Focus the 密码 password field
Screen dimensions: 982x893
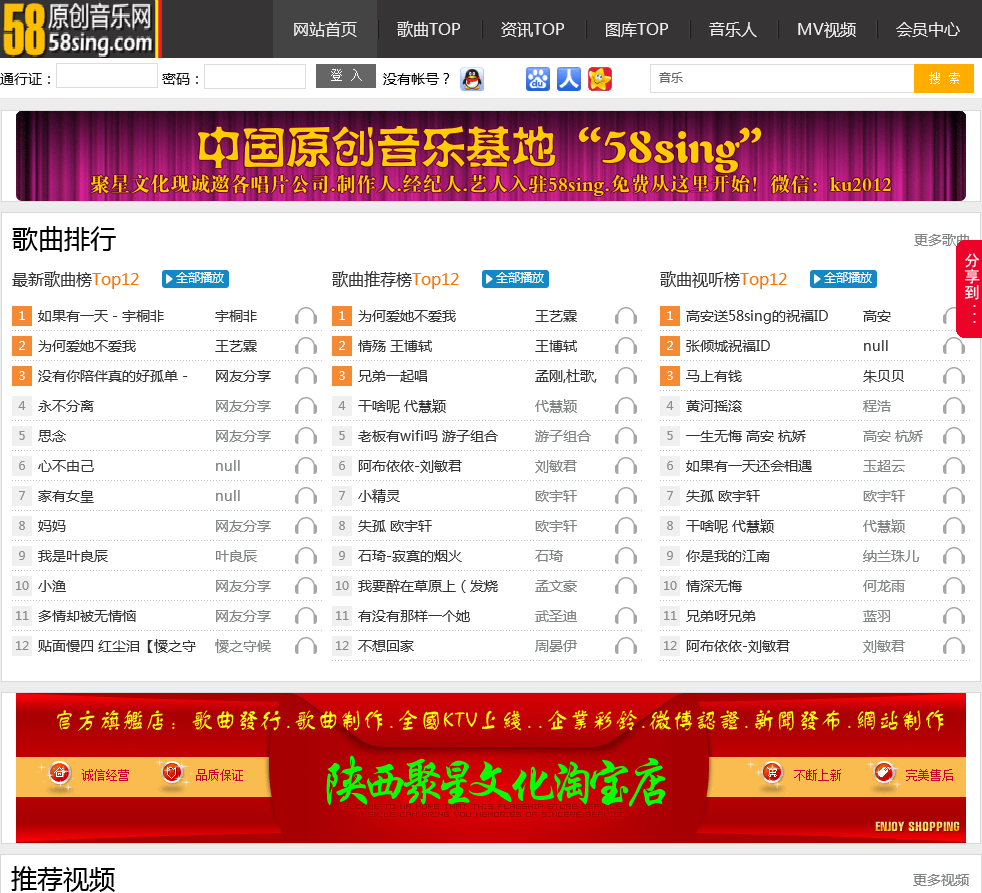click(255, 76)
